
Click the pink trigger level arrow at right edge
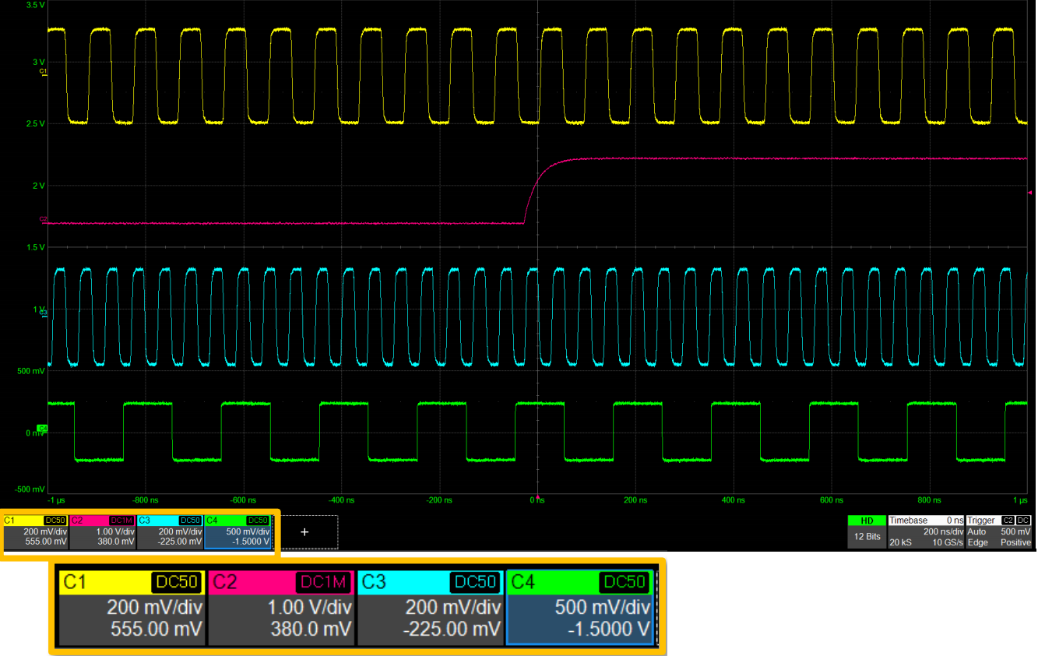[1029, 193]
